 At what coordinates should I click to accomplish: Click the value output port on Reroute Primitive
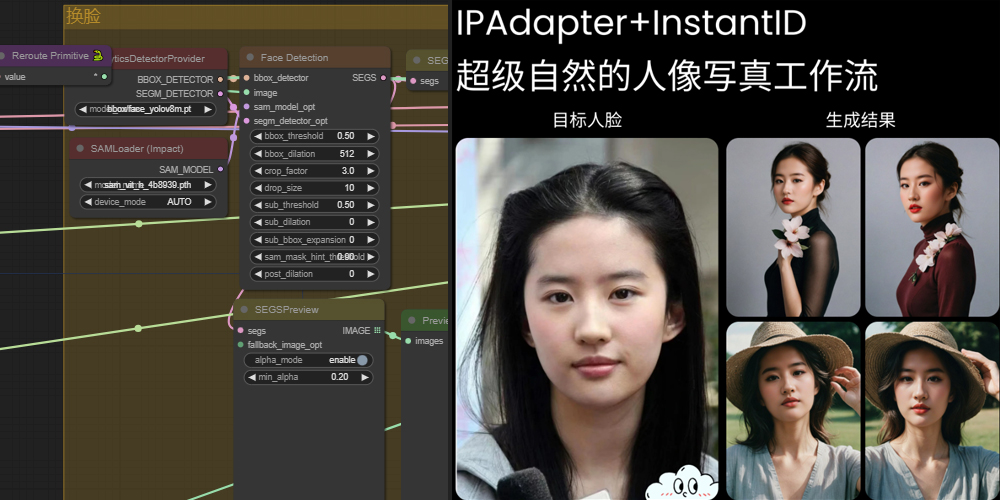pyautogui.click(x=104, y=77)
